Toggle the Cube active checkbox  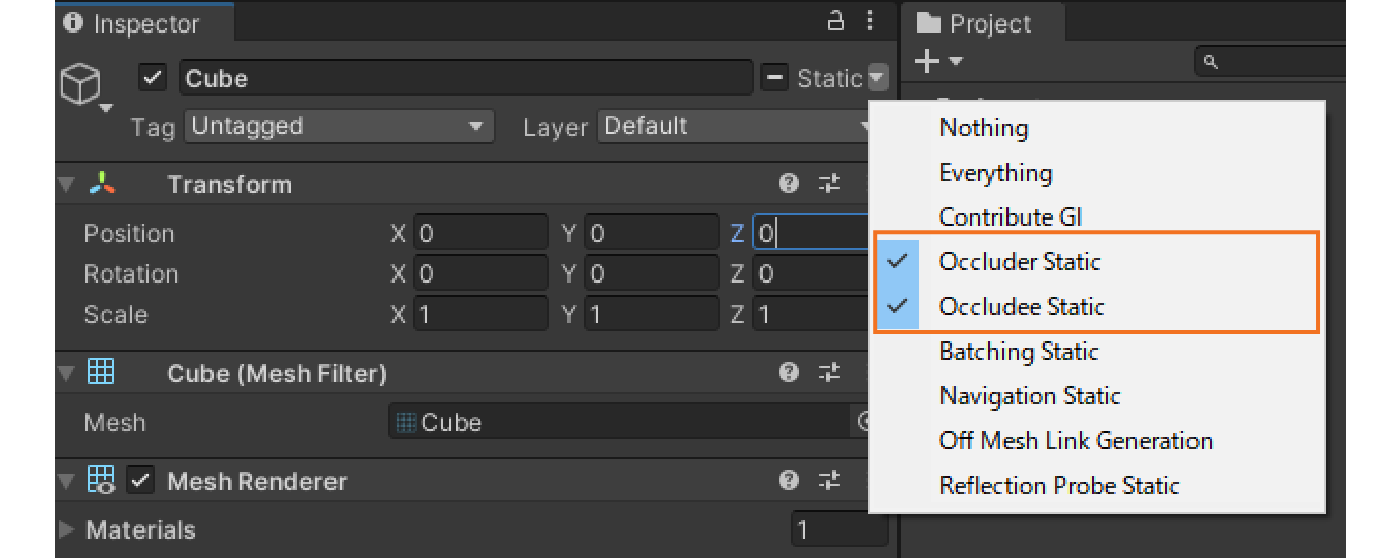[x=152, y=78]
